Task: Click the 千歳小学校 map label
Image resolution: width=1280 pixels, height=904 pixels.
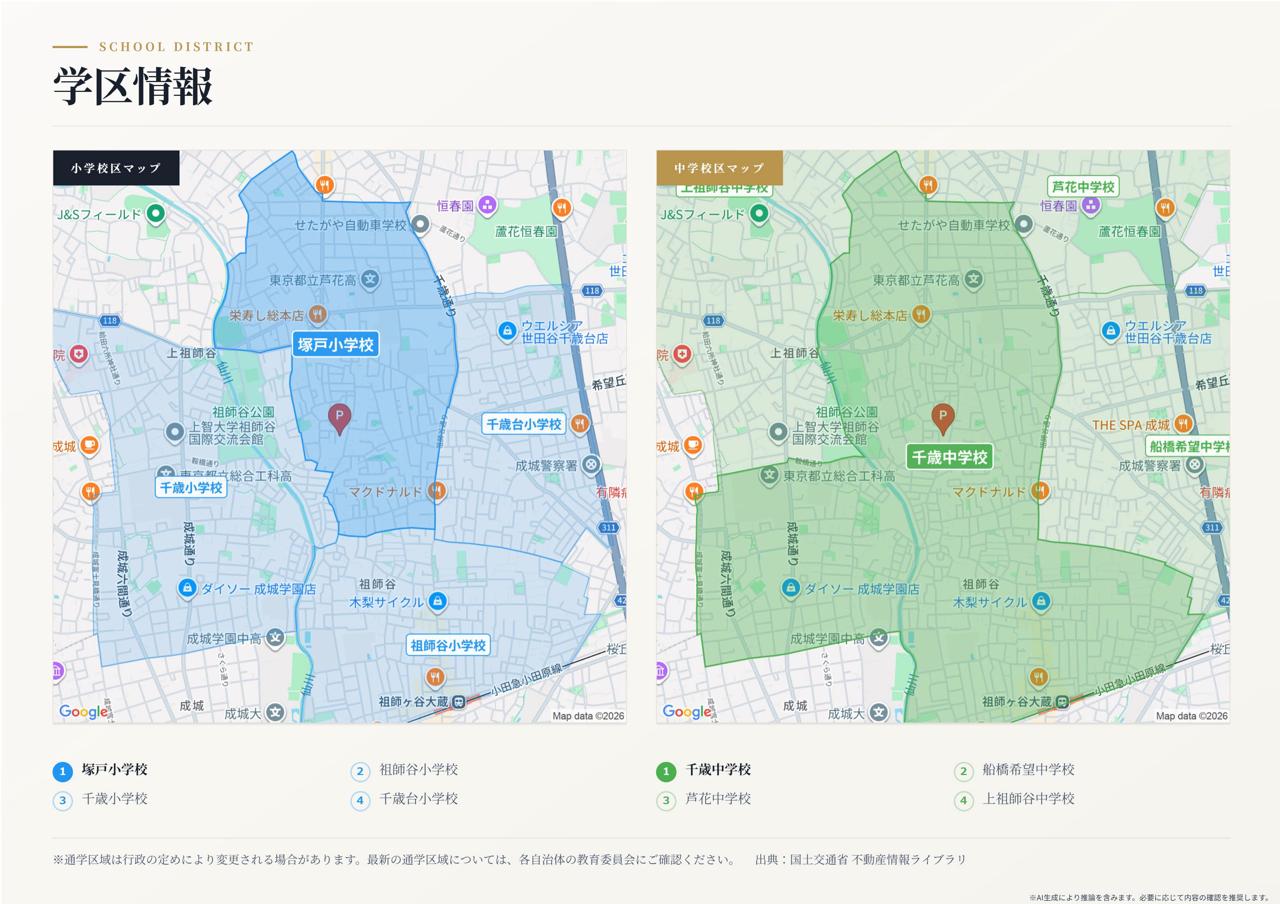Action: pos(190,487)
